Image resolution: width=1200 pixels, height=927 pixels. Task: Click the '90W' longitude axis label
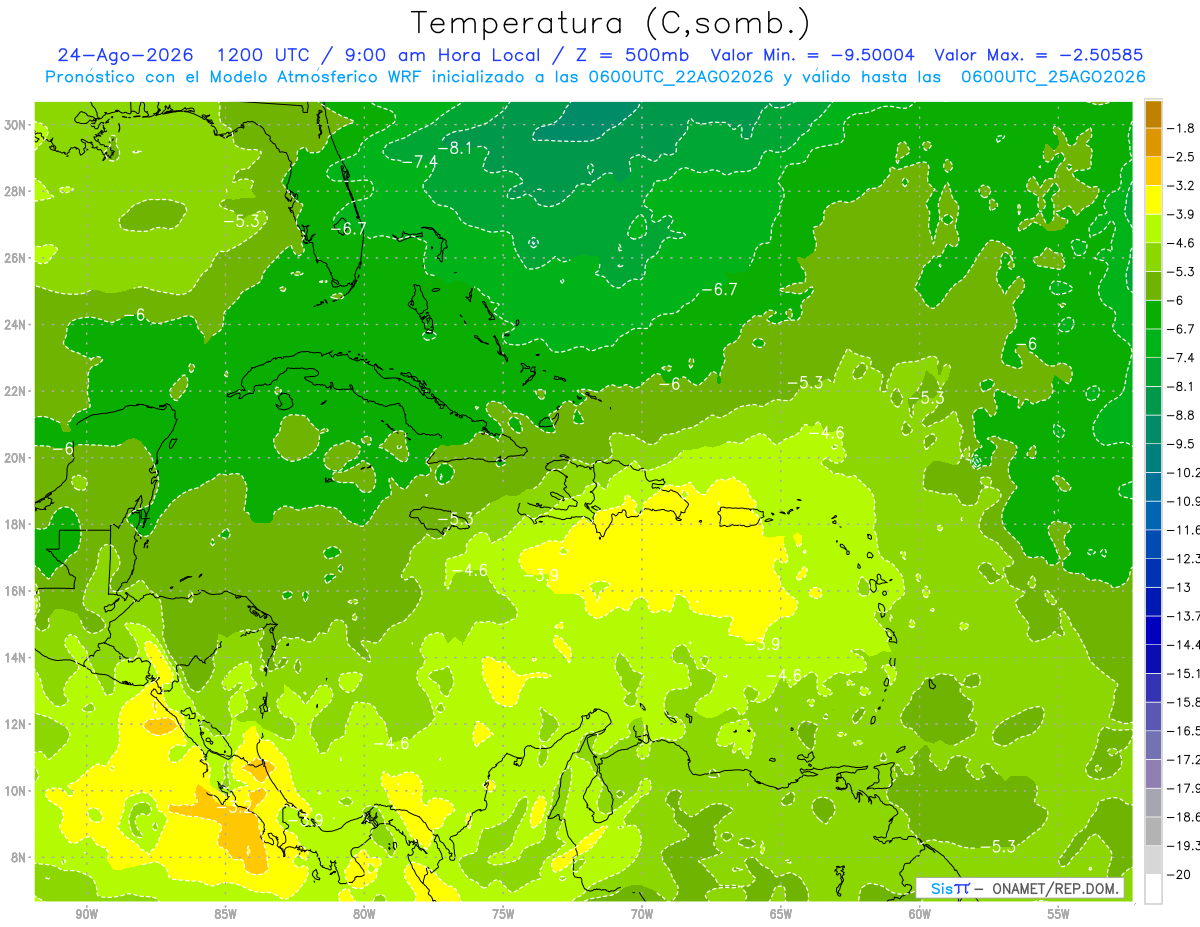point(86,914)
